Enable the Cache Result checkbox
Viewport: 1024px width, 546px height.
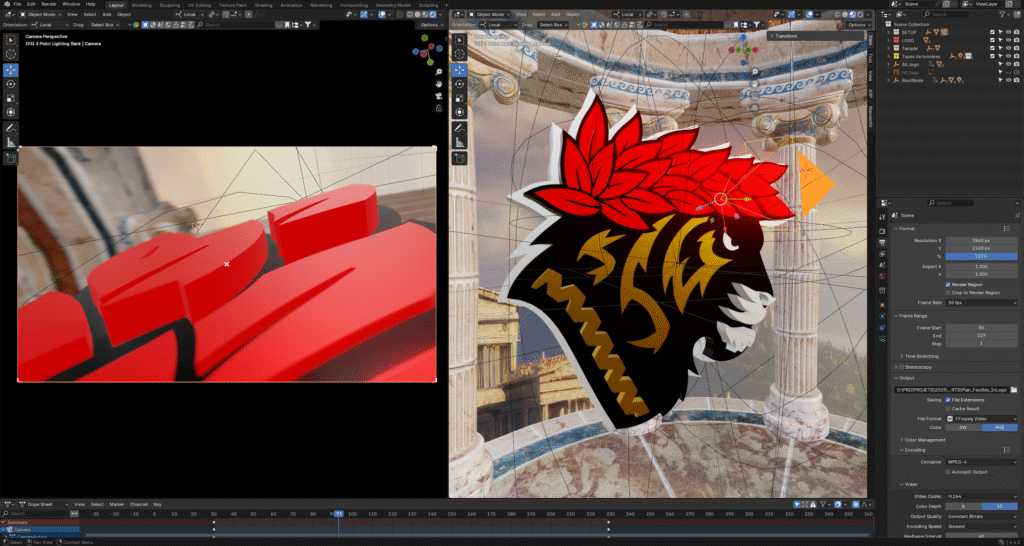click(x=948, y=408)
